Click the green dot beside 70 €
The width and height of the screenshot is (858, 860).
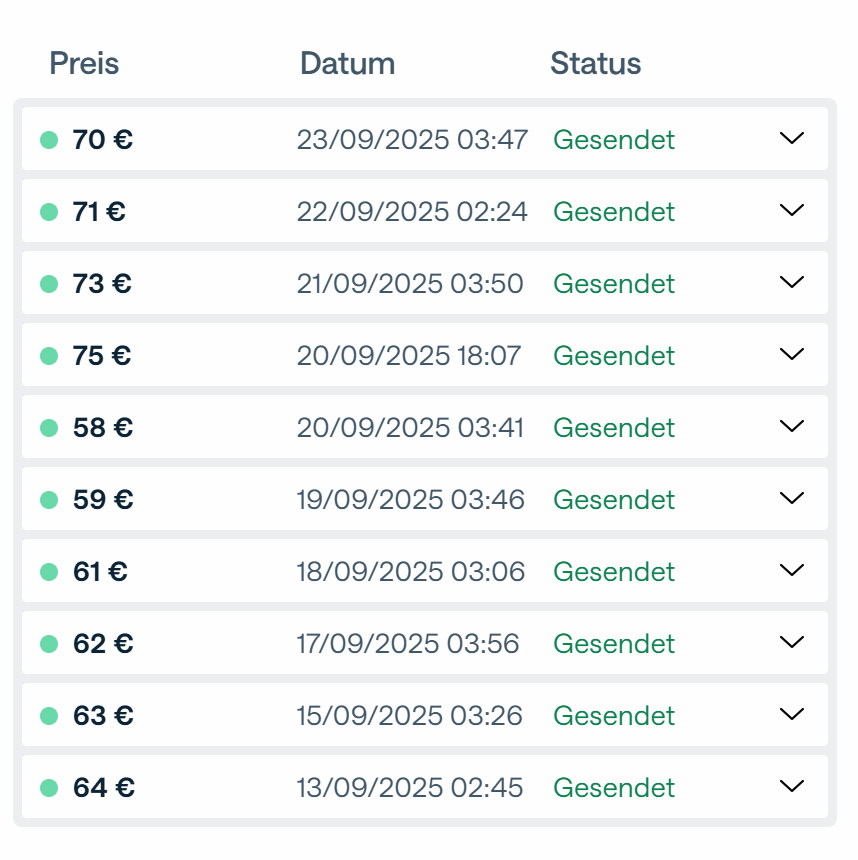point(48,140)
